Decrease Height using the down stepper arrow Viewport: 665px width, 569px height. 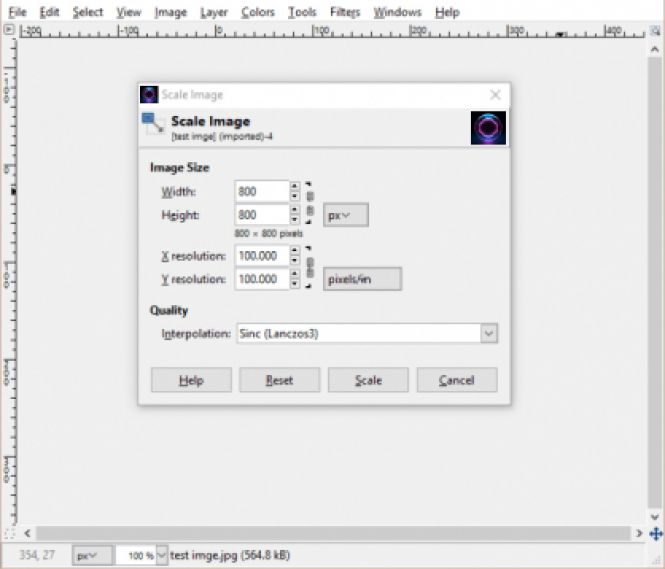tap(295, 220)
